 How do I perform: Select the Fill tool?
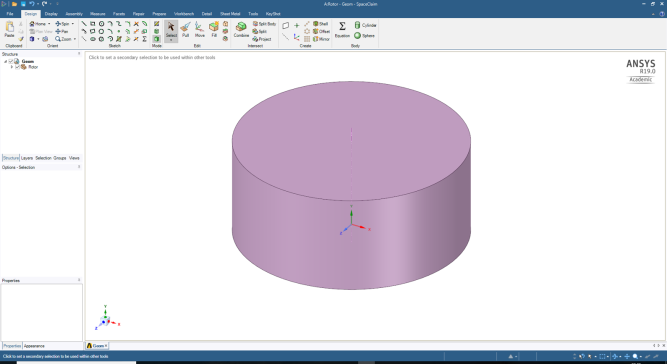(214, 30)
